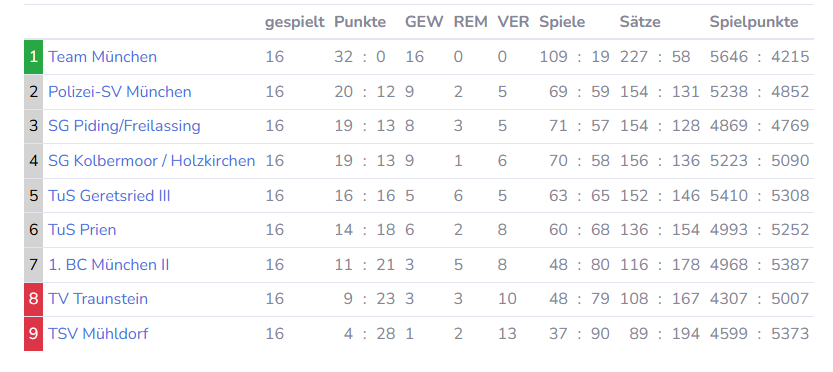The height and width of the screenshot is (372, 833).
Task: Visit TuS Geretsried III team page
Action: (x=109, y=196)
